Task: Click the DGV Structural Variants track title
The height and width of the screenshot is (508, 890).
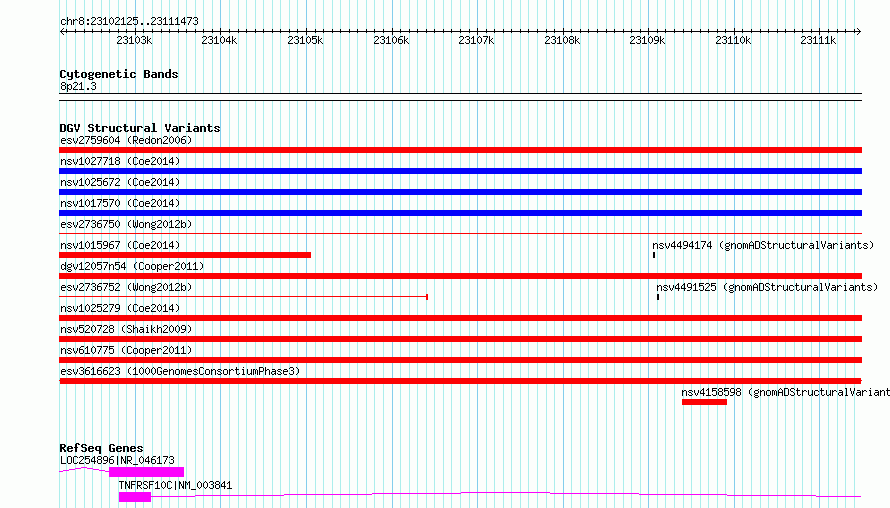Action: (x=140, y=128)
